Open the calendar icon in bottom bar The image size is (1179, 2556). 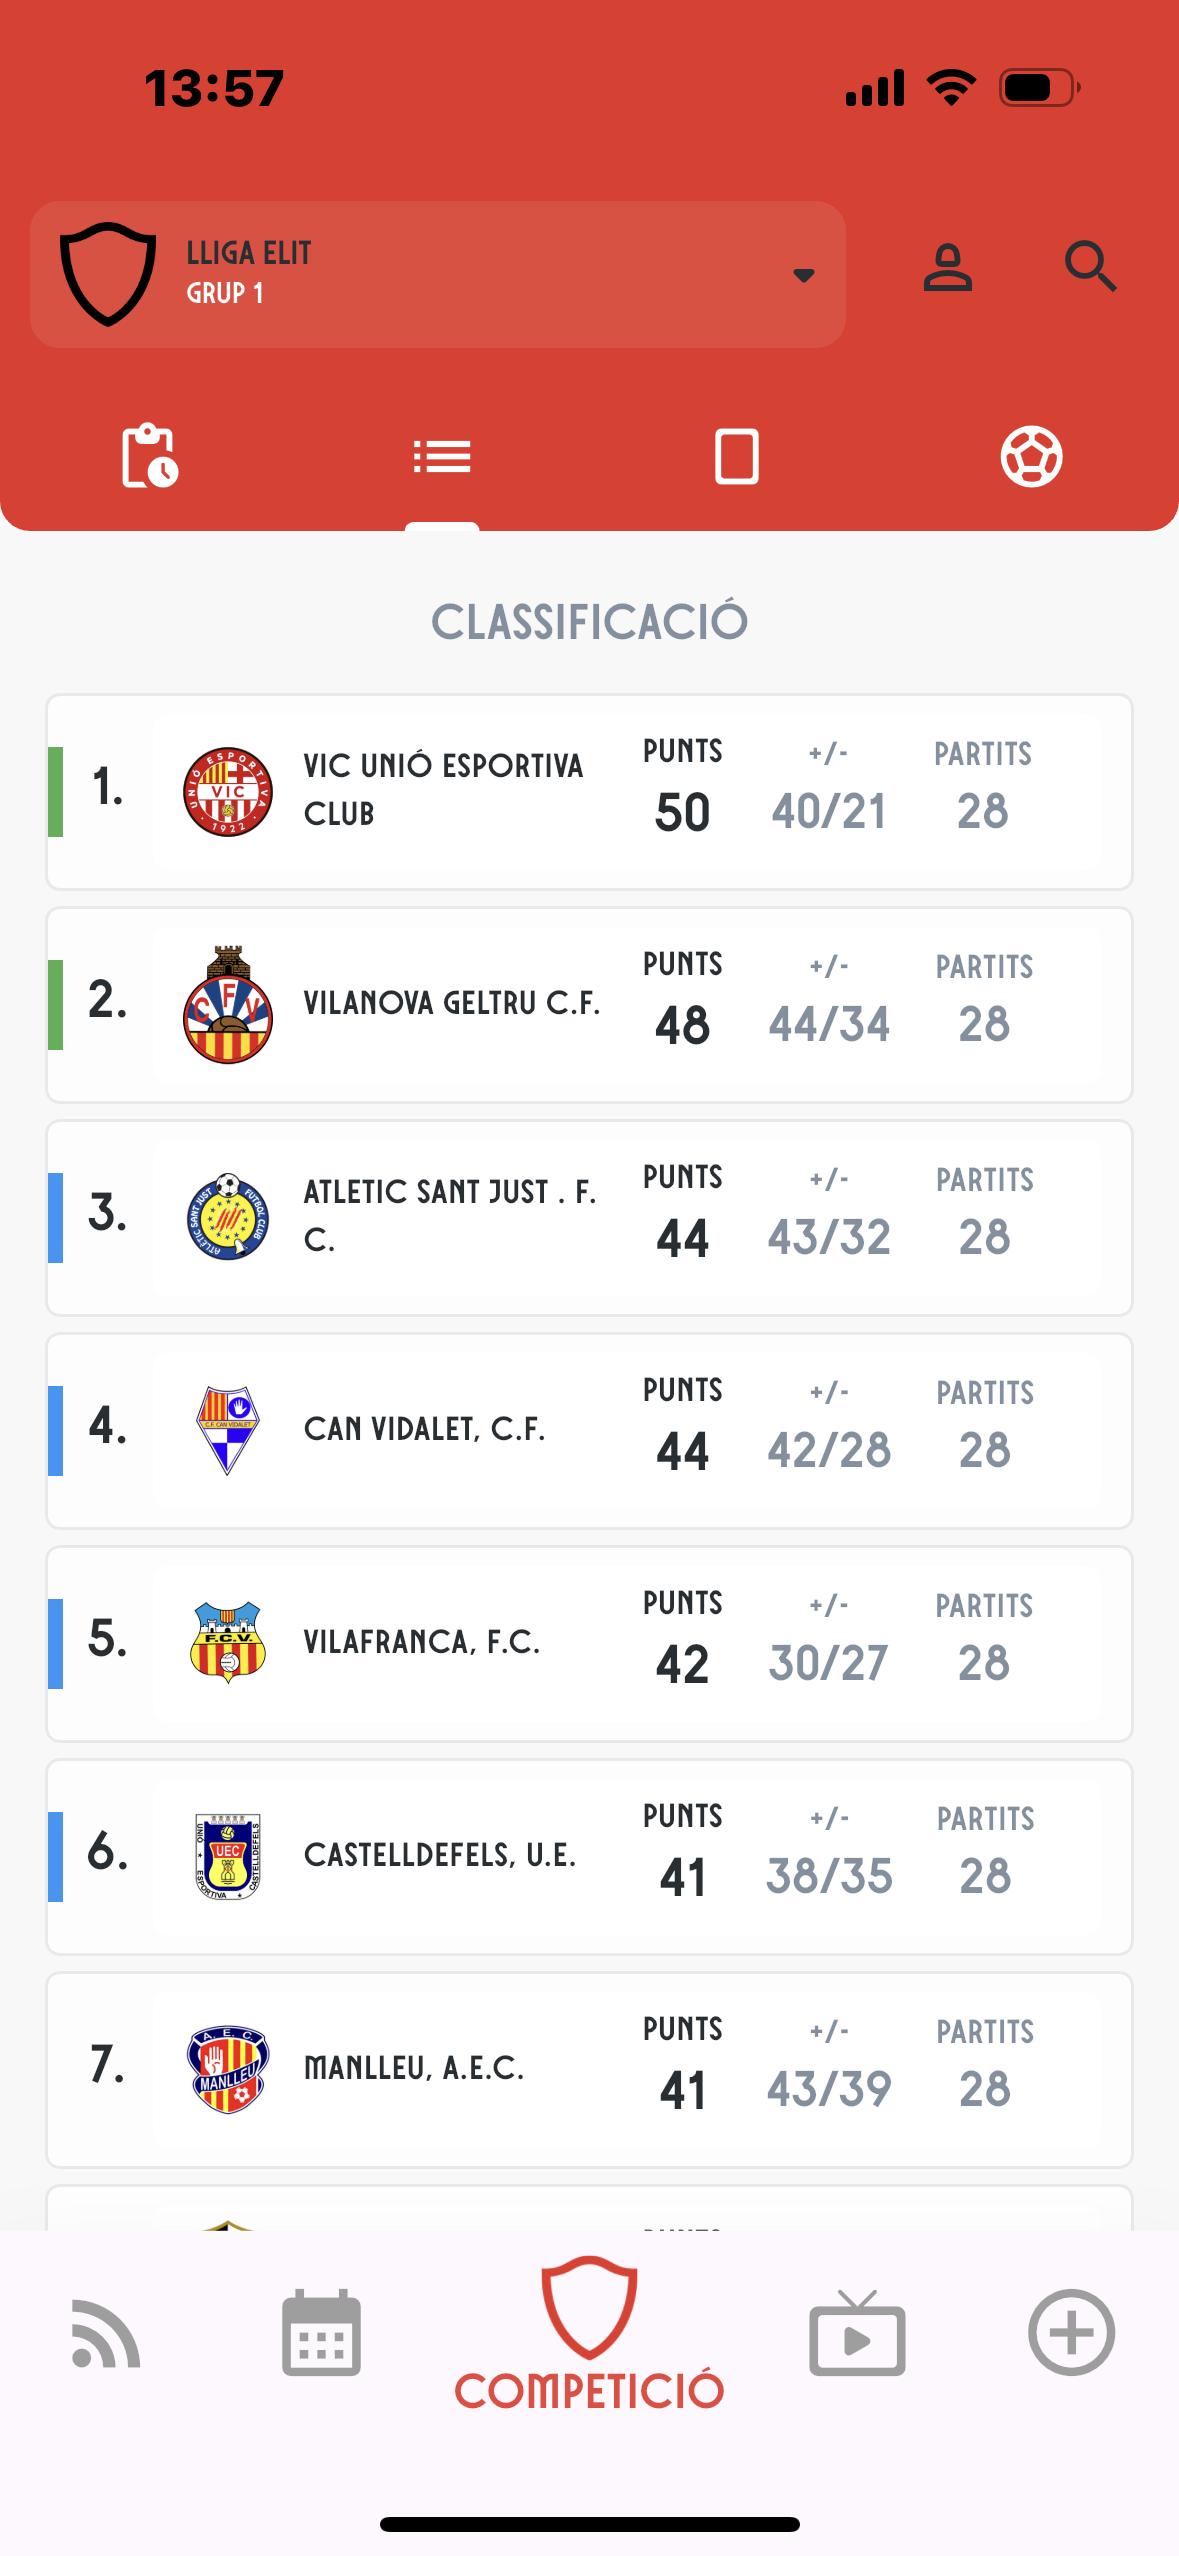pos(321,2332)
